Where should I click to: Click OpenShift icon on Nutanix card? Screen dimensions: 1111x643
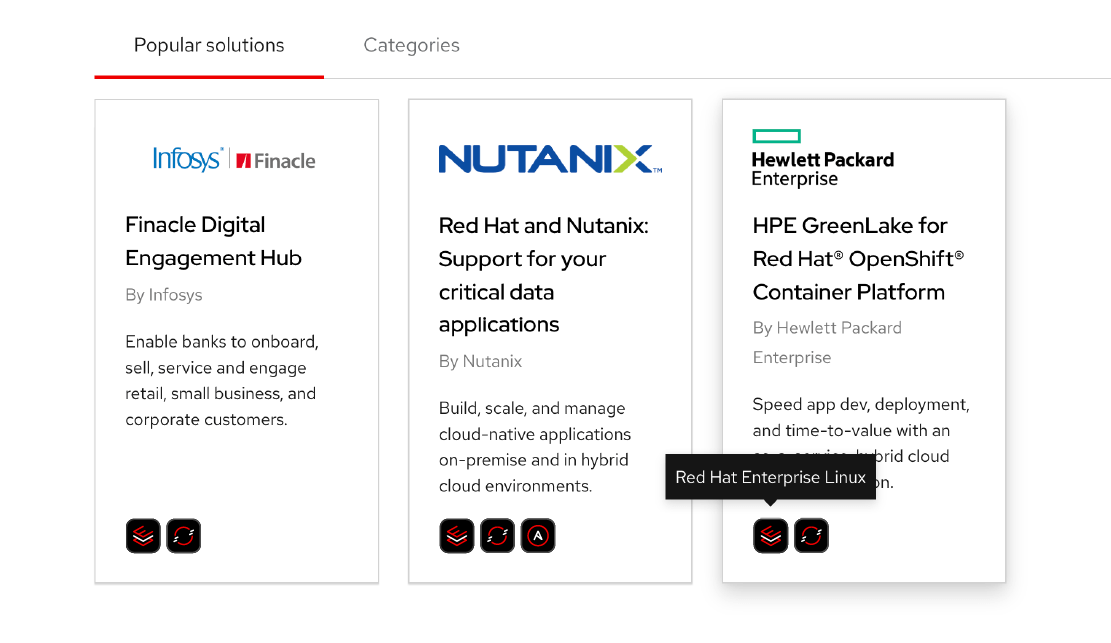497,536
